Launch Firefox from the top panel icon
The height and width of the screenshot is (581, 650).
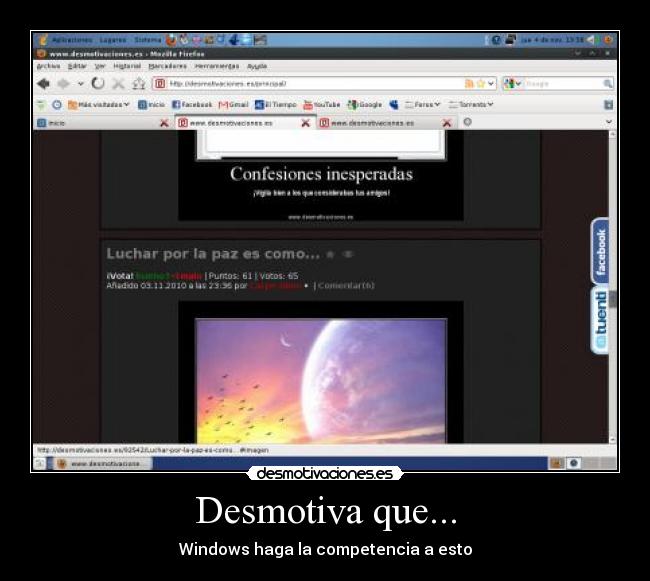(x=171, y=40)
